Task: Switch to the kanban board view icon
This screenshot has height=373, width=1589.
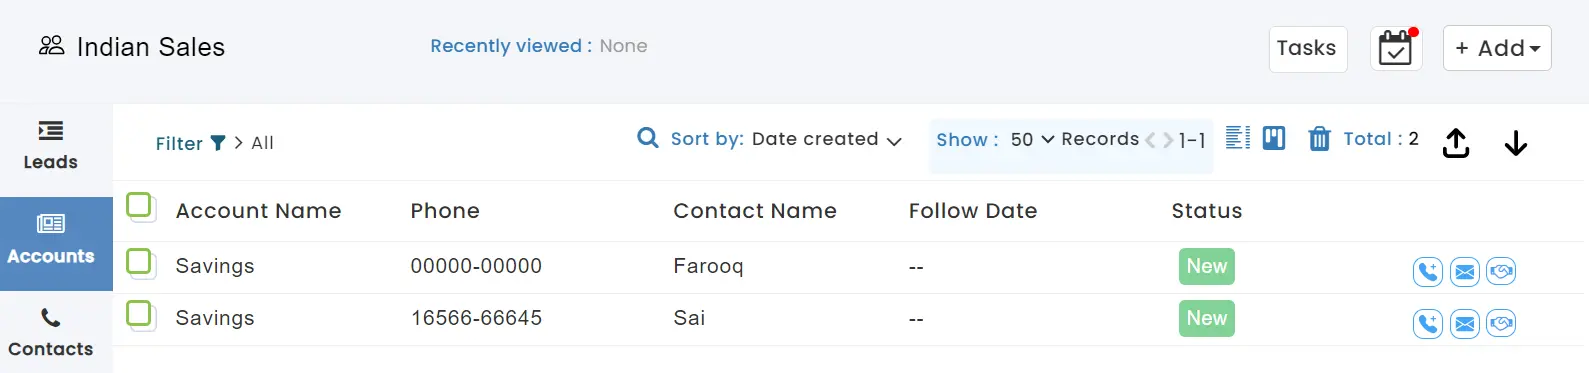Action: click(1274, 138)
